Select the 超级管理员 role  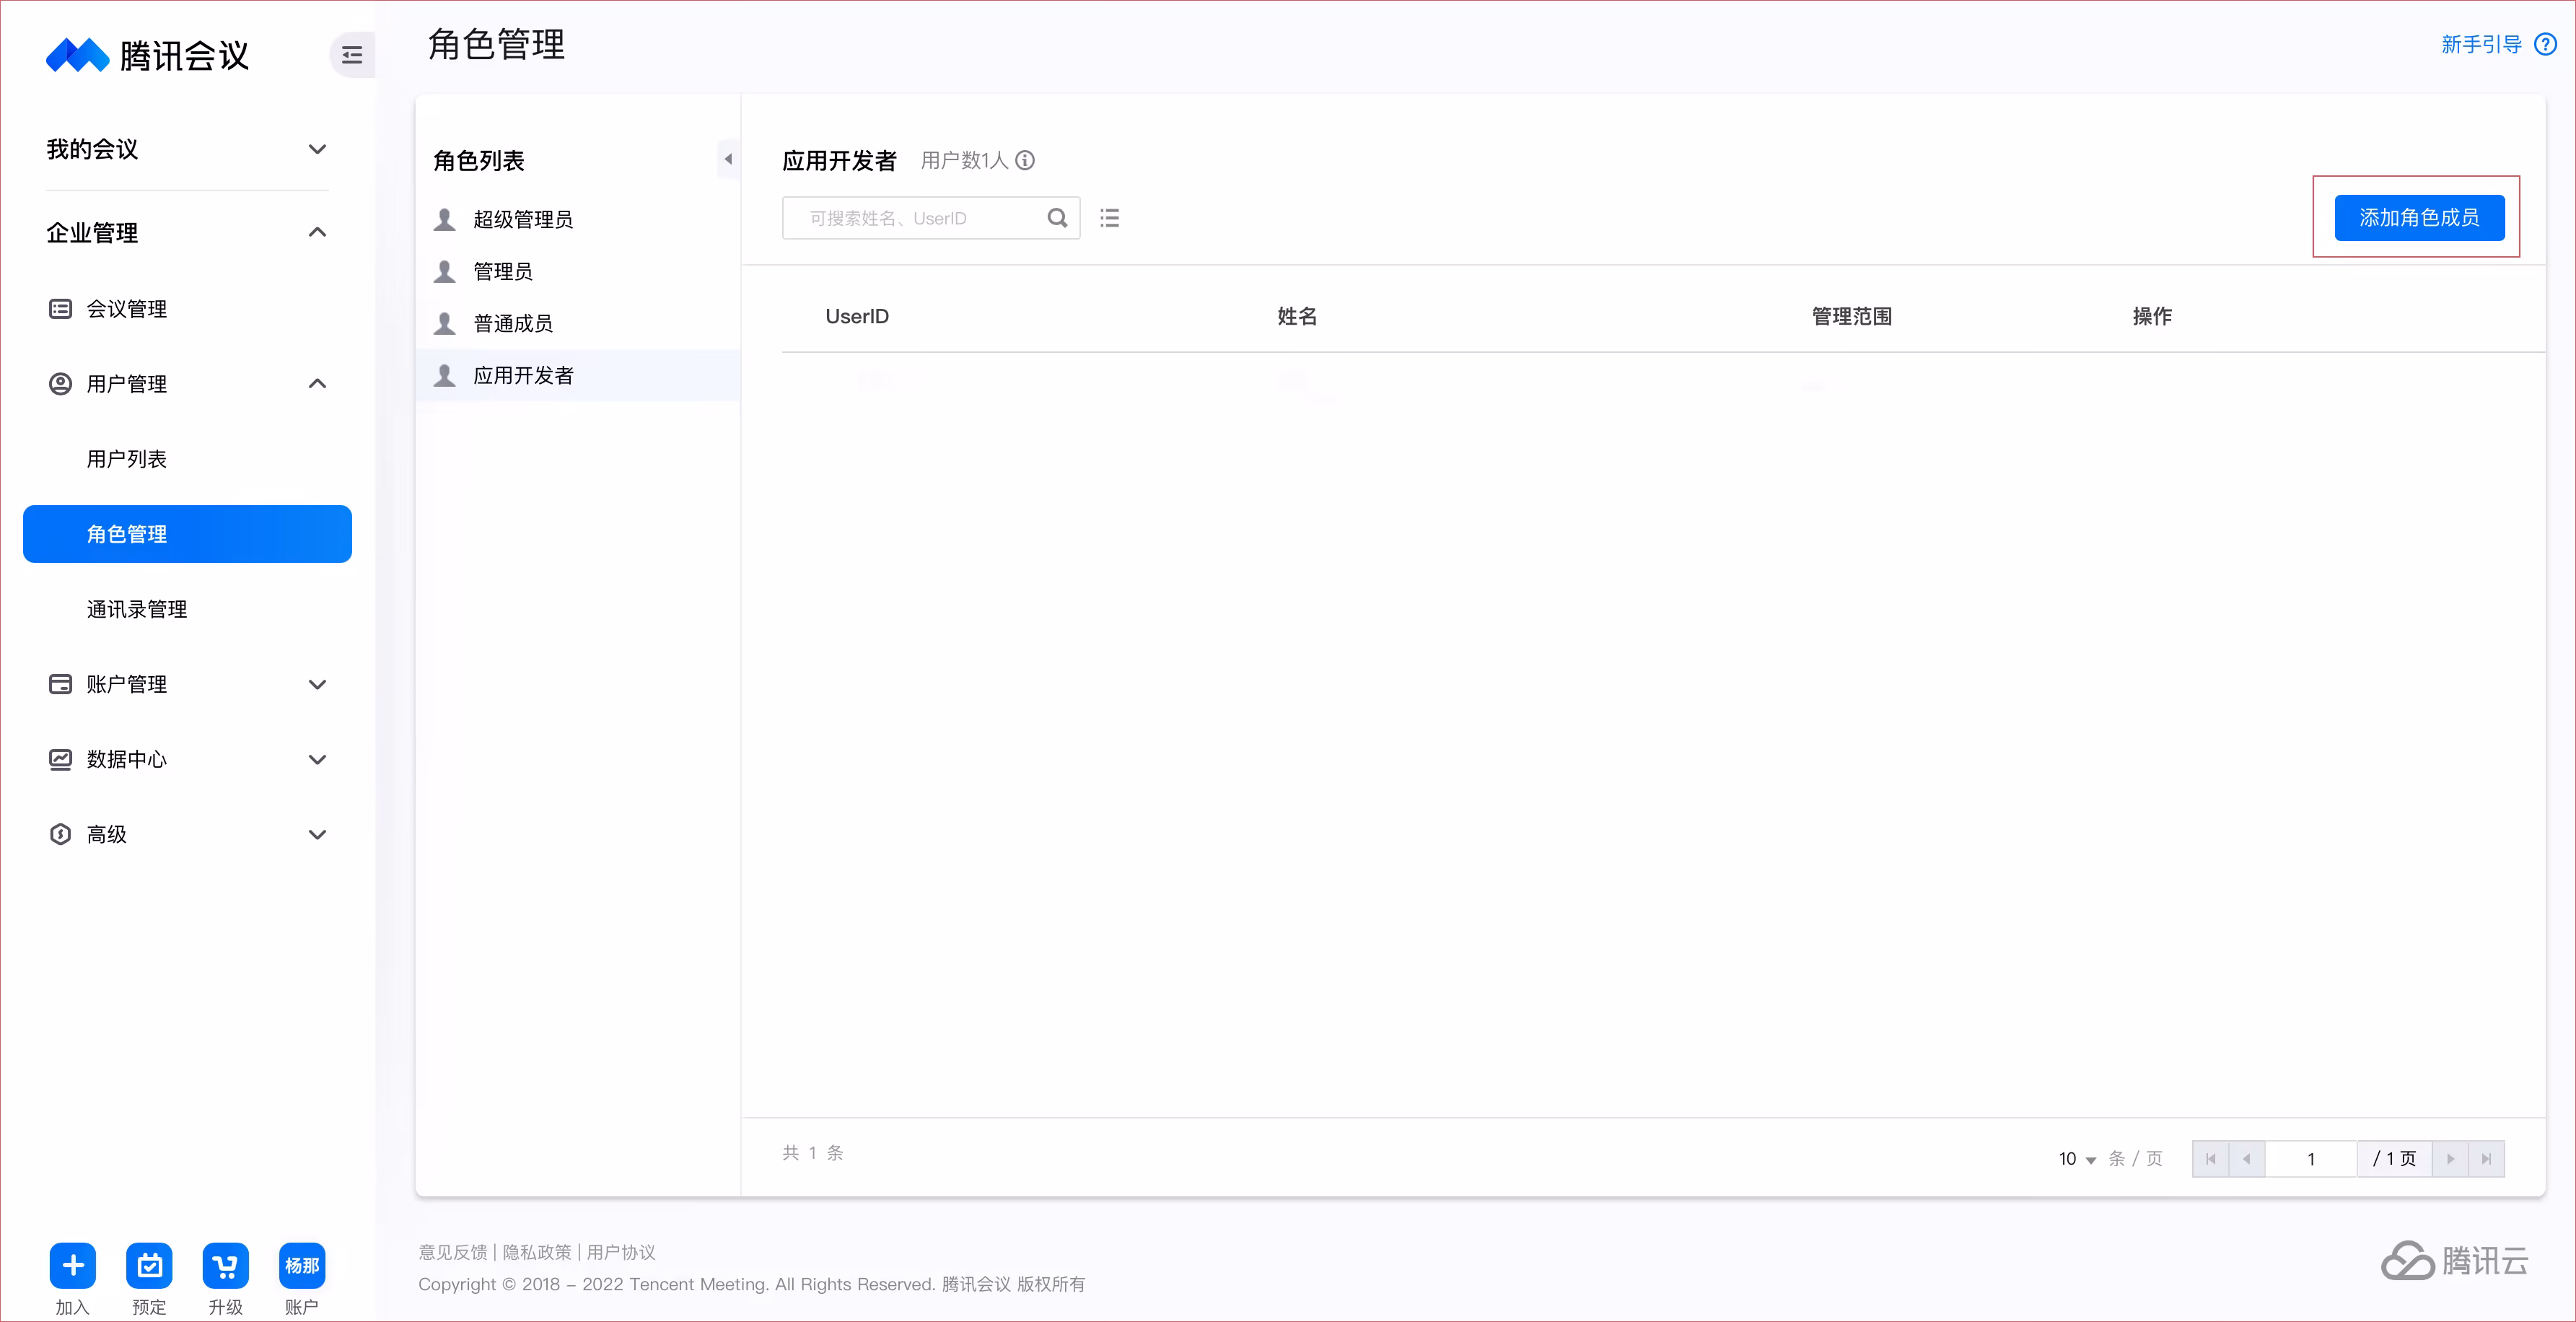click(577, 219)
